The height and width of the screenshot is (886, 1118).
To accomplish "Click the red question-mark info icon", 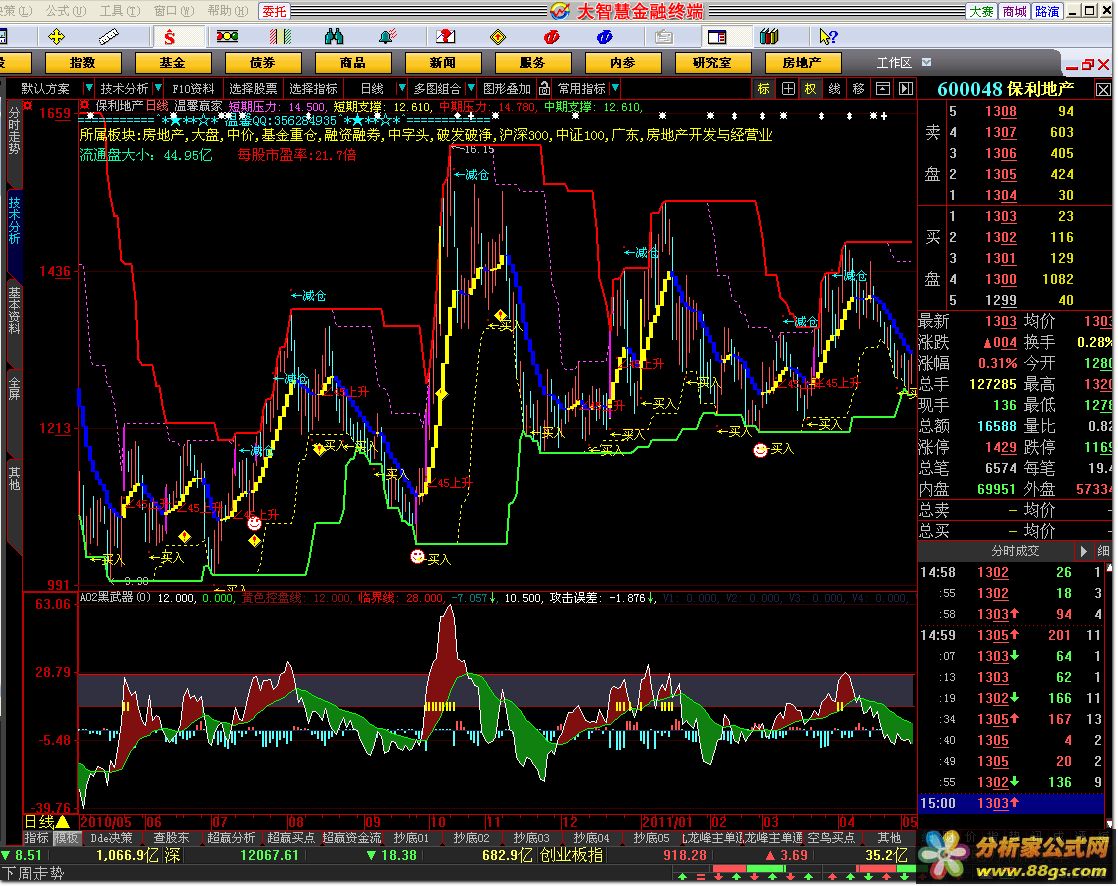I will 445,36.
